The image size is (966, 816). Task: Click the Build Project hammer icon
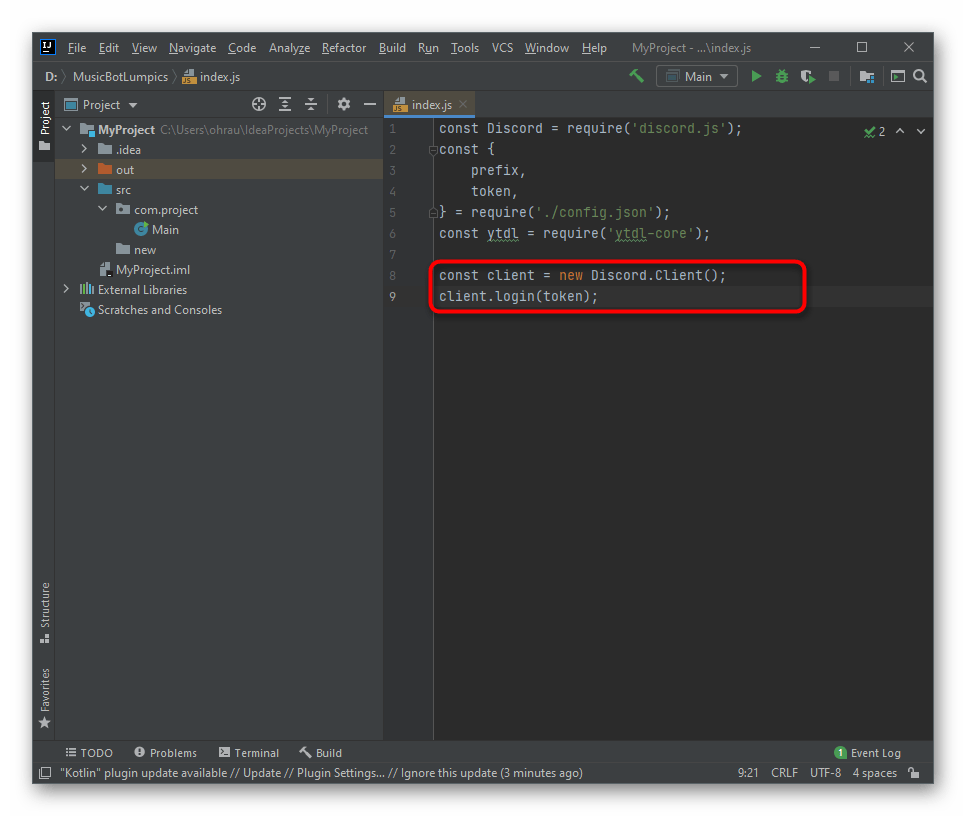pos(636,76)
